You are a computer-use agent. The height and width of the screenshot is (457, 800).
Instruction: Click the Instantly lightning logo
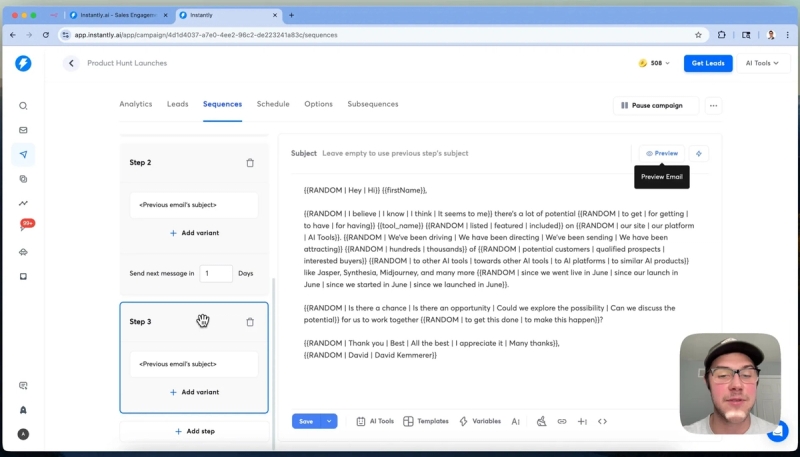[23, 63]
